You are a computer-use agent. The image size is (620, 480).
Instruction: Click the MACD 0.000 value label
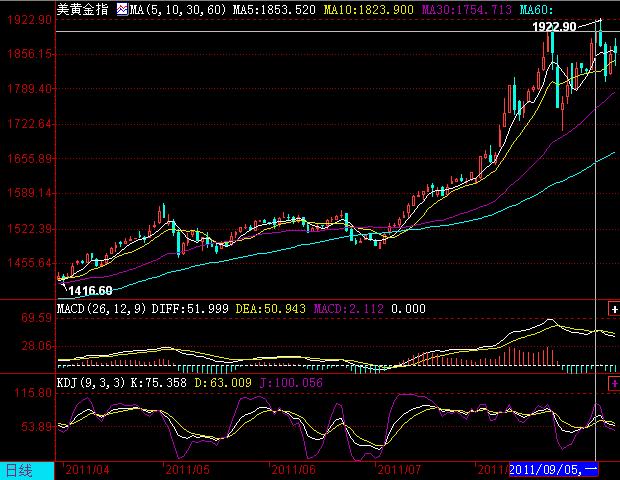click(x=408, y=308)
